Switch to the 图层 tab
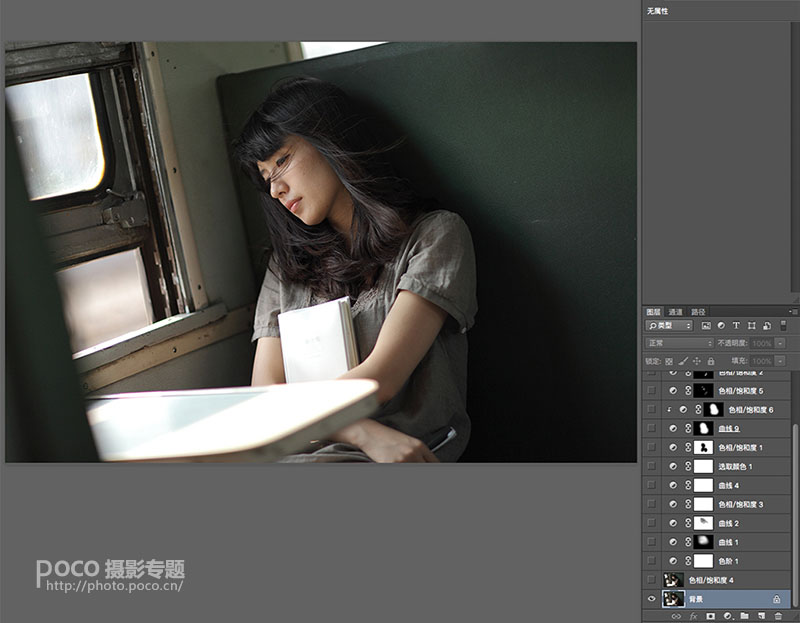The image size is (800, 623). coord(654,312)
